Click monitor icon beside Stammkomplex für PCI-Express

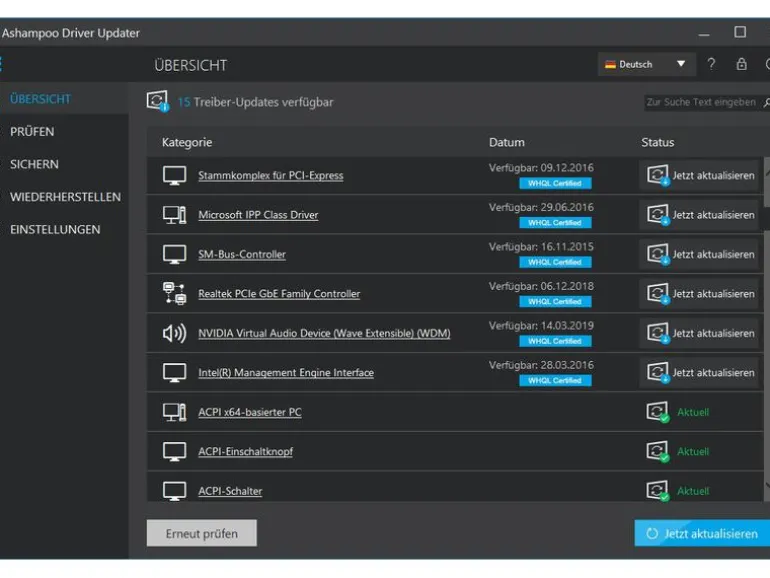174,175
